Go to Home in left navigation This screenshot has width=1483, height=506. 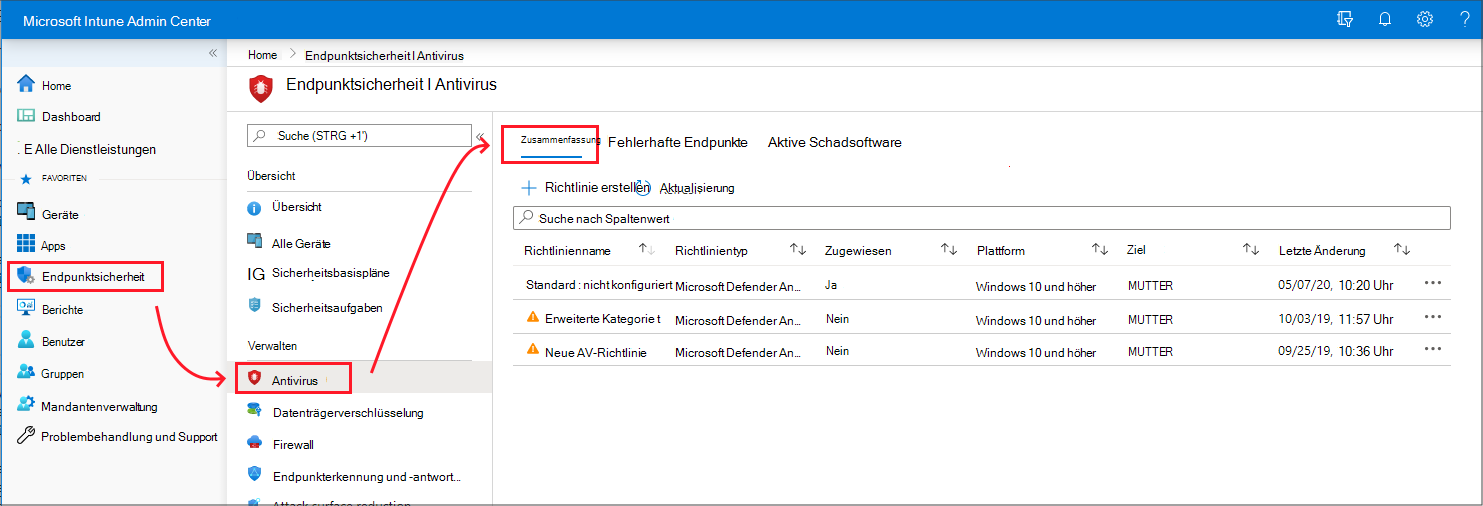point(56,86)
